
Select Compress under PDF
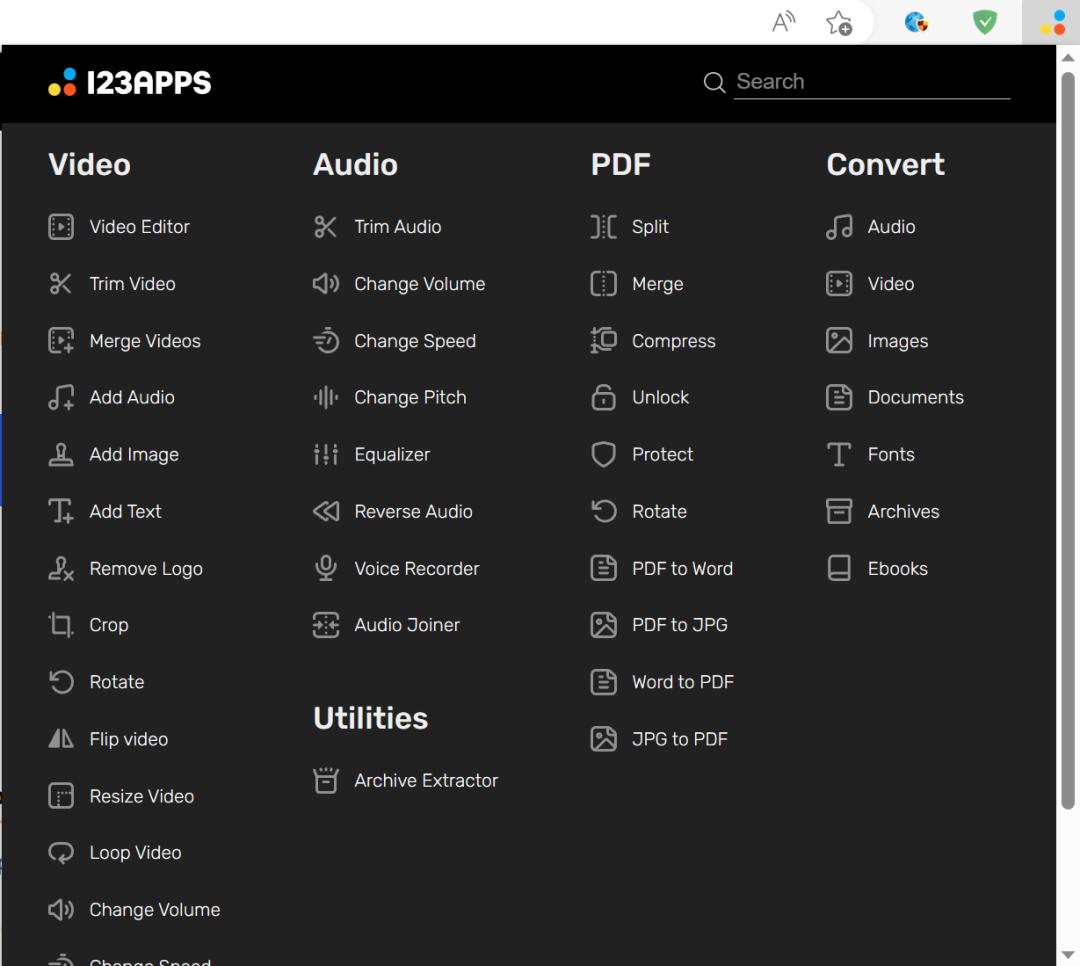pos(673,341)
